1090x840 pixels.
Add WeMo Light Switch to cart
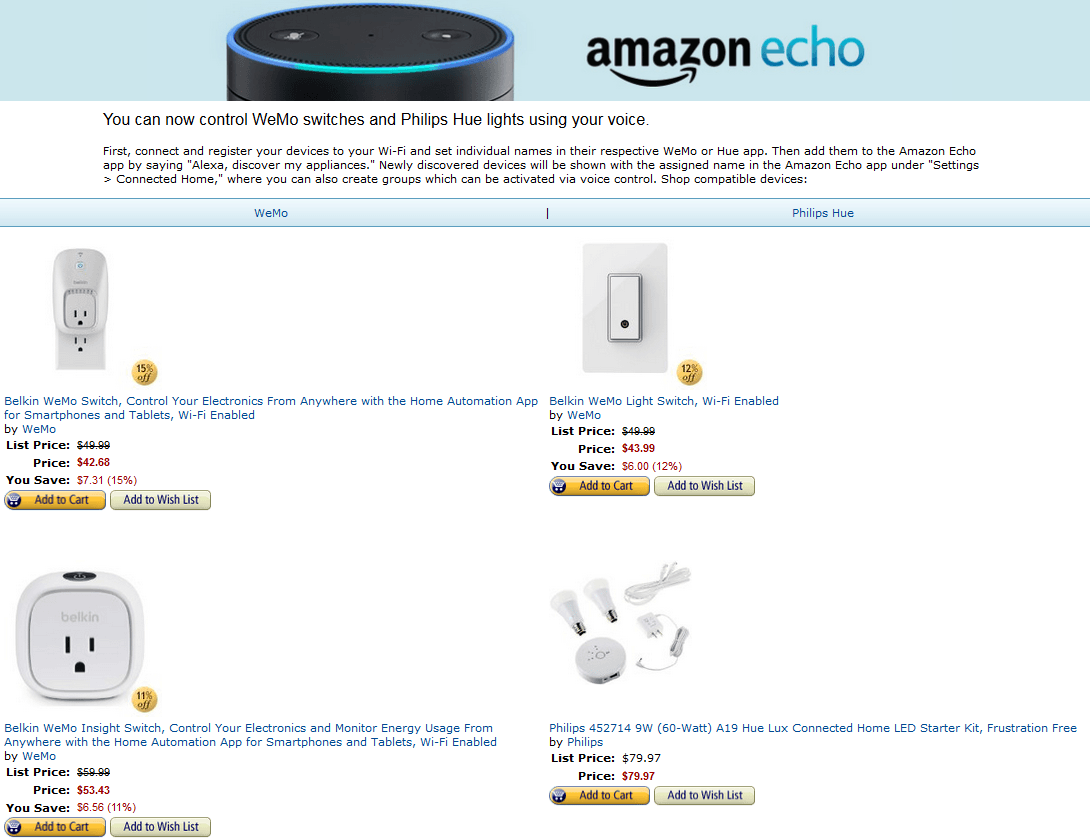(x=599, y=486)
